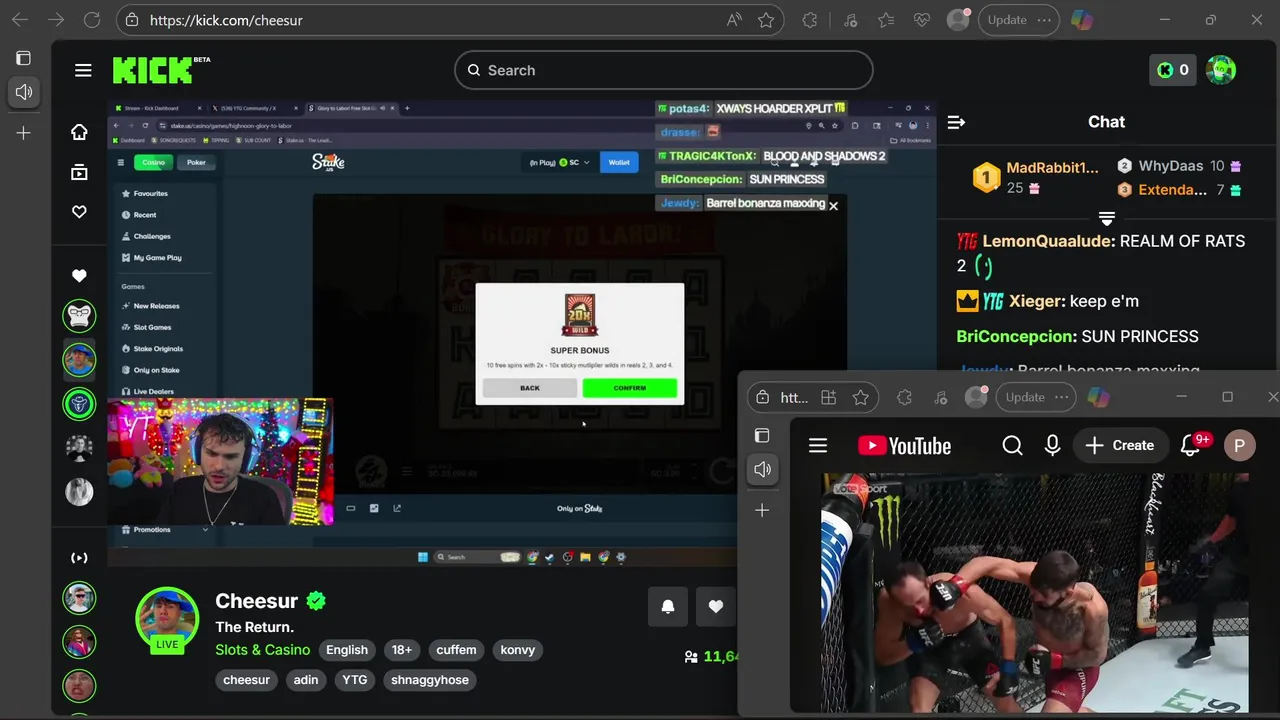This screenshot has width=1280, height=720.
Task: Open Extensions in YouTube window
Action: pyautogui.click(x=904, y=398)
